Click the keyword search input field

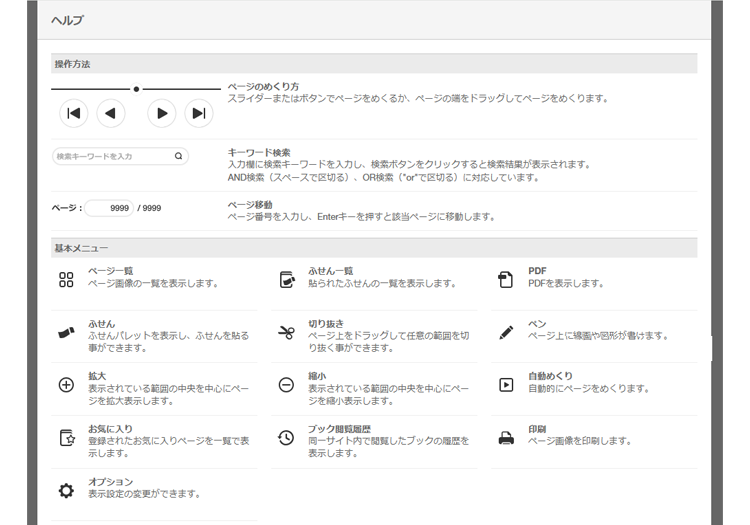112,156
